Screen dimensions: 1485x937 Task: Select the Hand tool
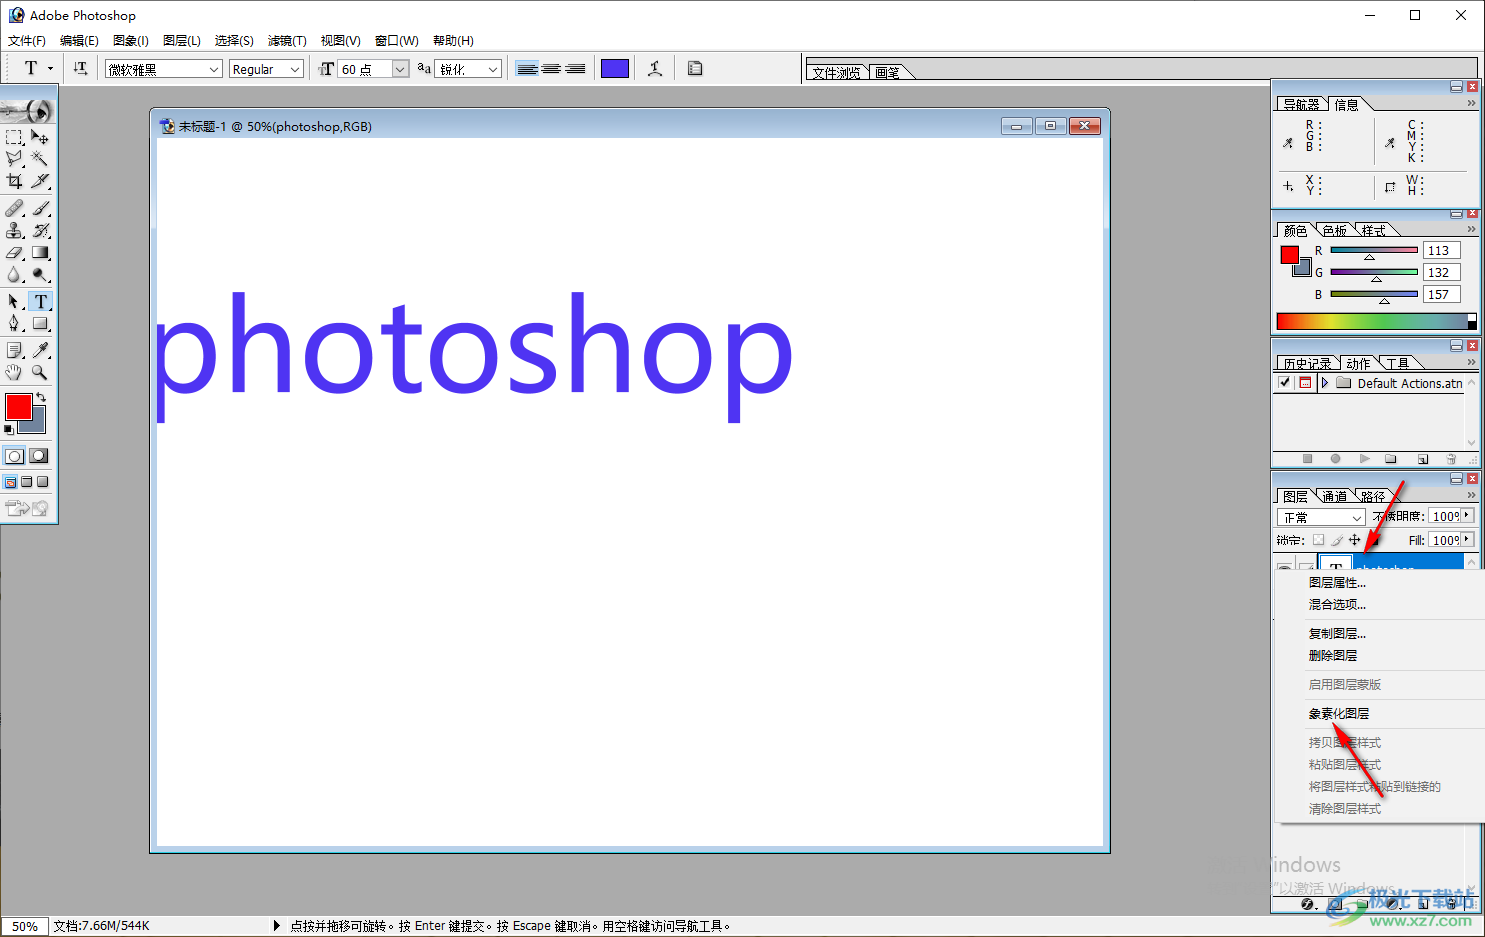14,372
